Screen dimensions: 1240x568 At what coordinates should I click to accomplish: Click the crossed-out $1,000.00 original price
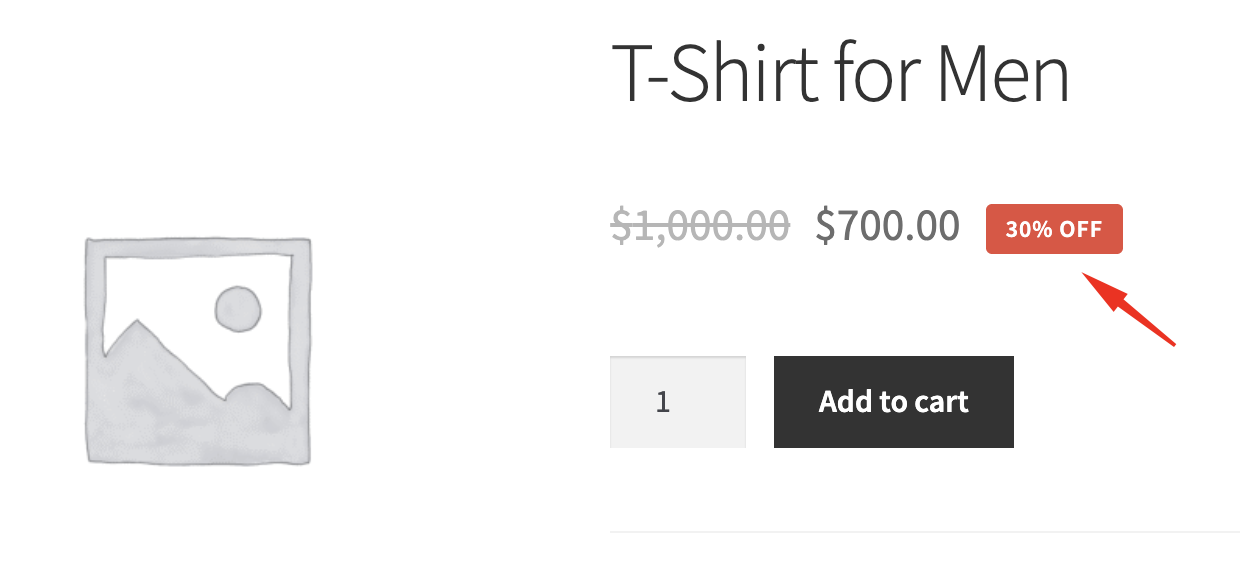pos(700,226)
